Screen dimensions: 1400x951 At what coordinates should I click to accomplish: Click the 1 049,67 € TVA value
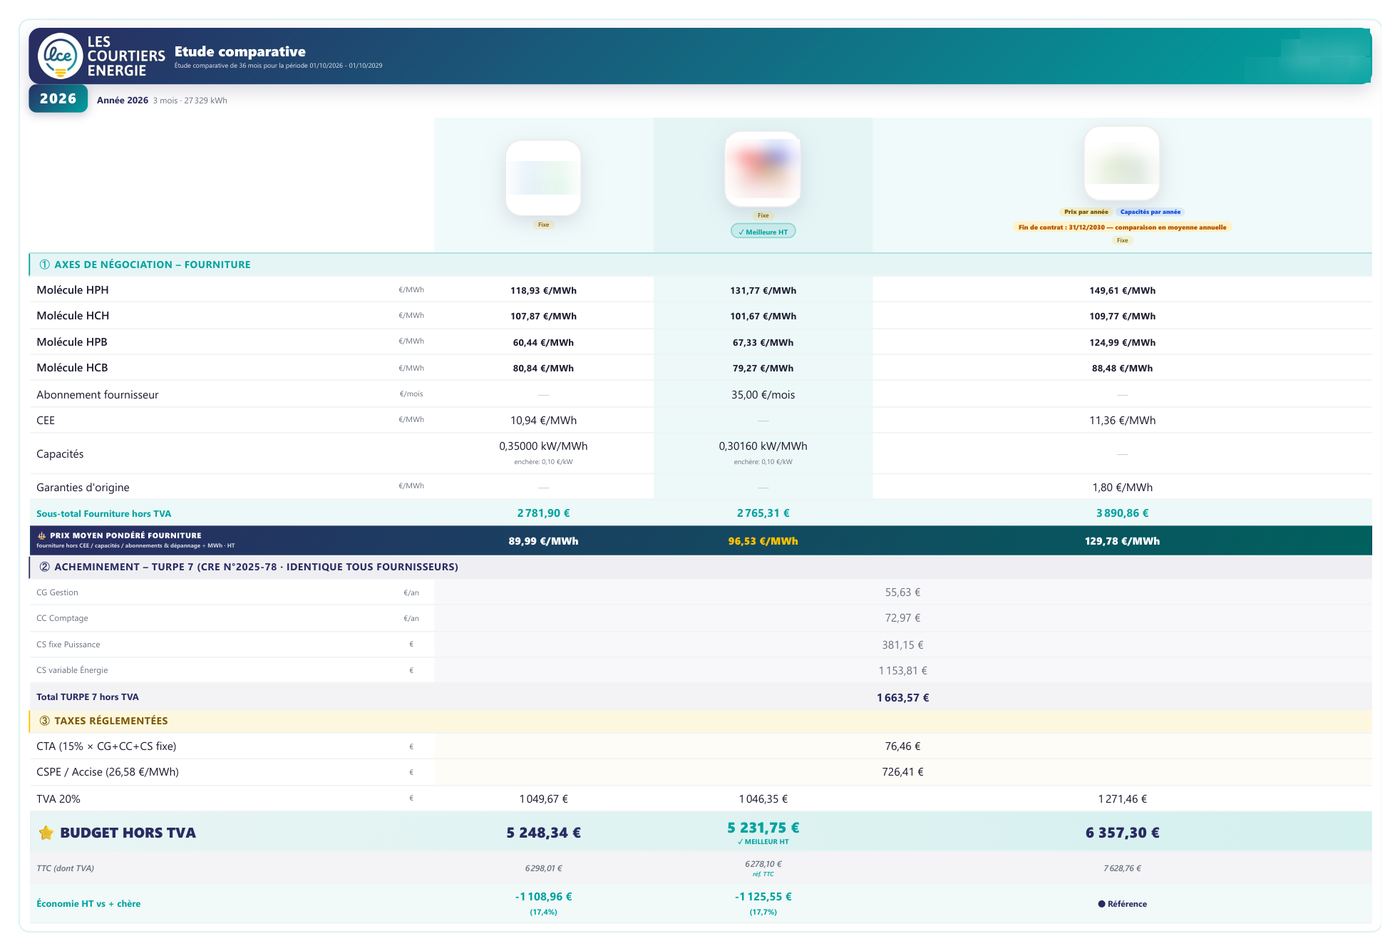(543, 799)
